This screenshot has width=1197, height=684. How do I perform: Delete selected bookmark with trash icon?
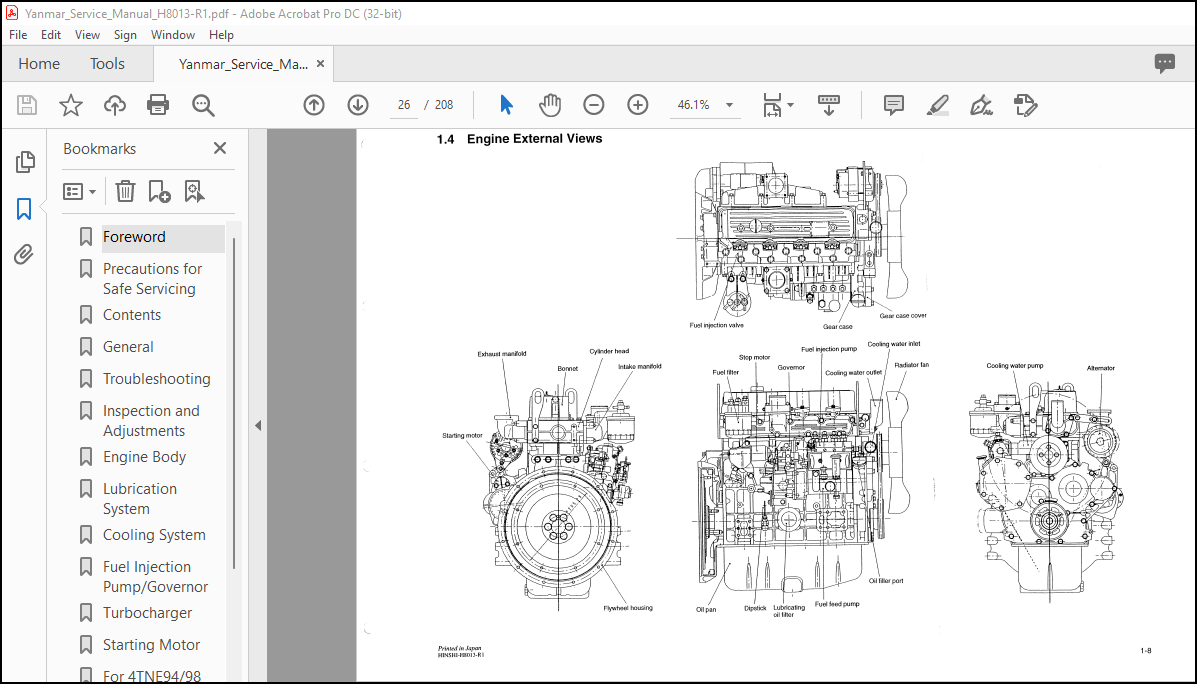[x=125, y=191]
